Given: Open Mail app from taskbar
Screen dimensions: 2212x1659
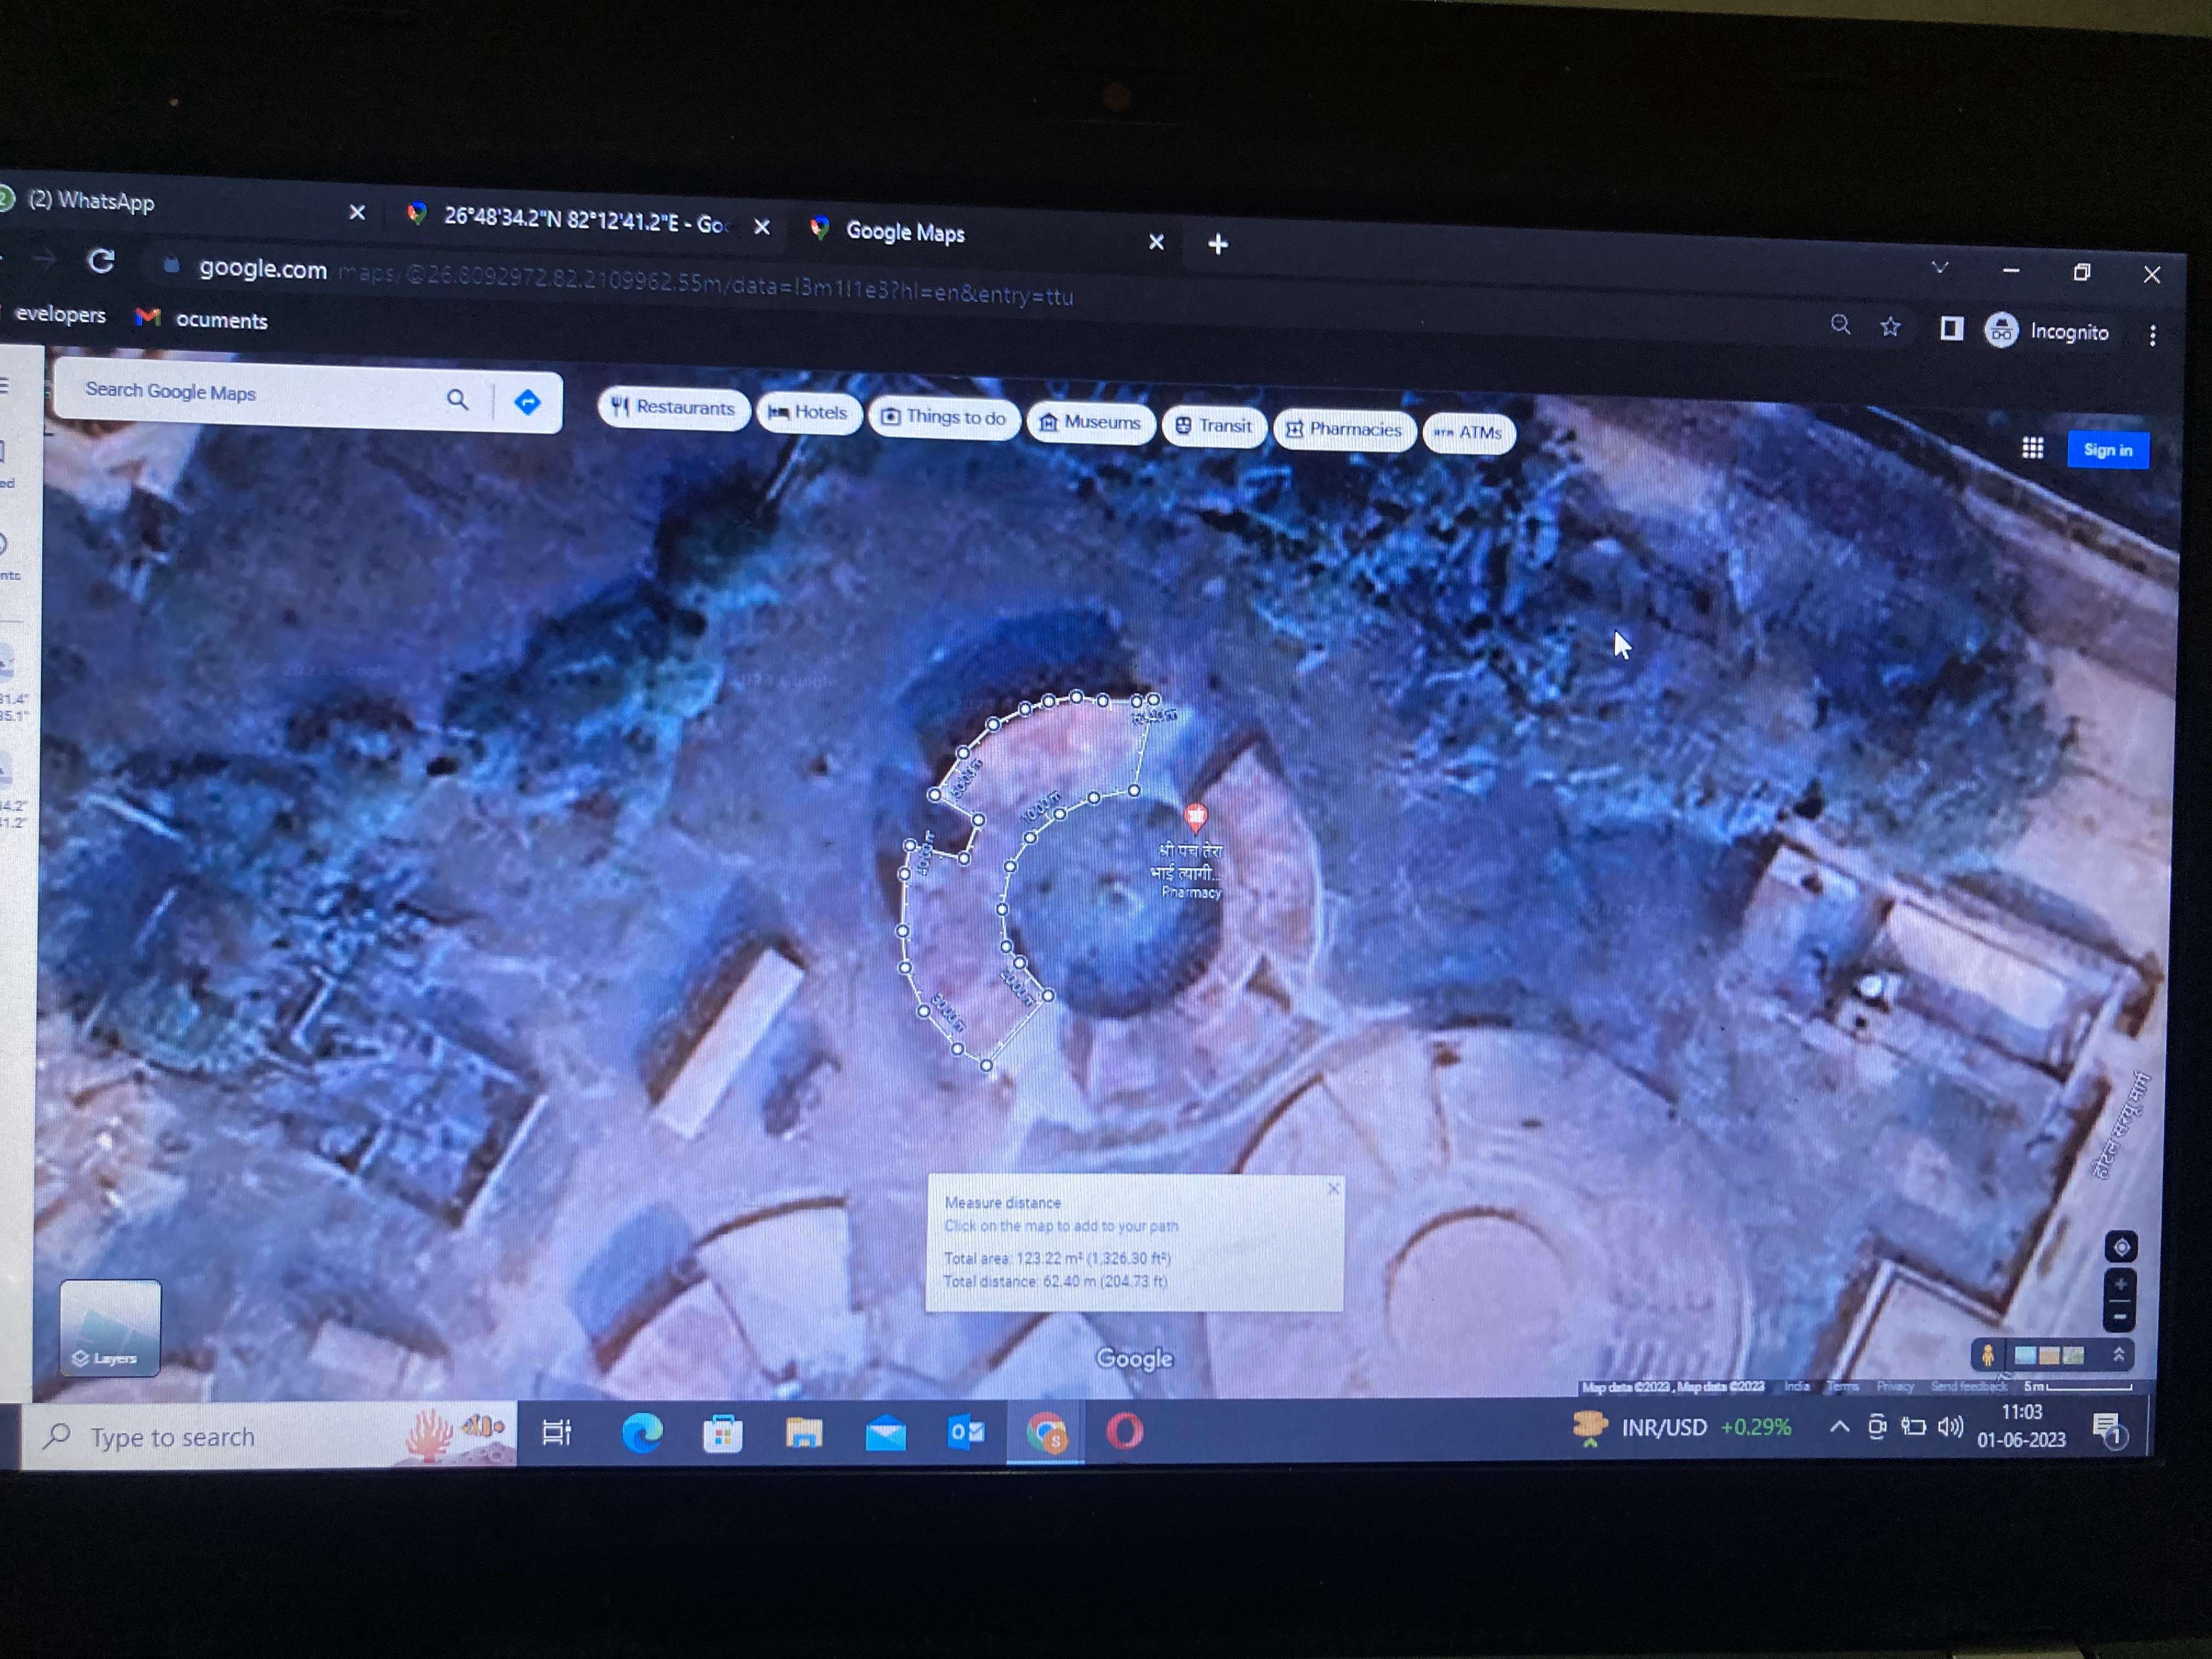Looking at the screenshot, I should pyautogui.click(x=885, y=1434).
